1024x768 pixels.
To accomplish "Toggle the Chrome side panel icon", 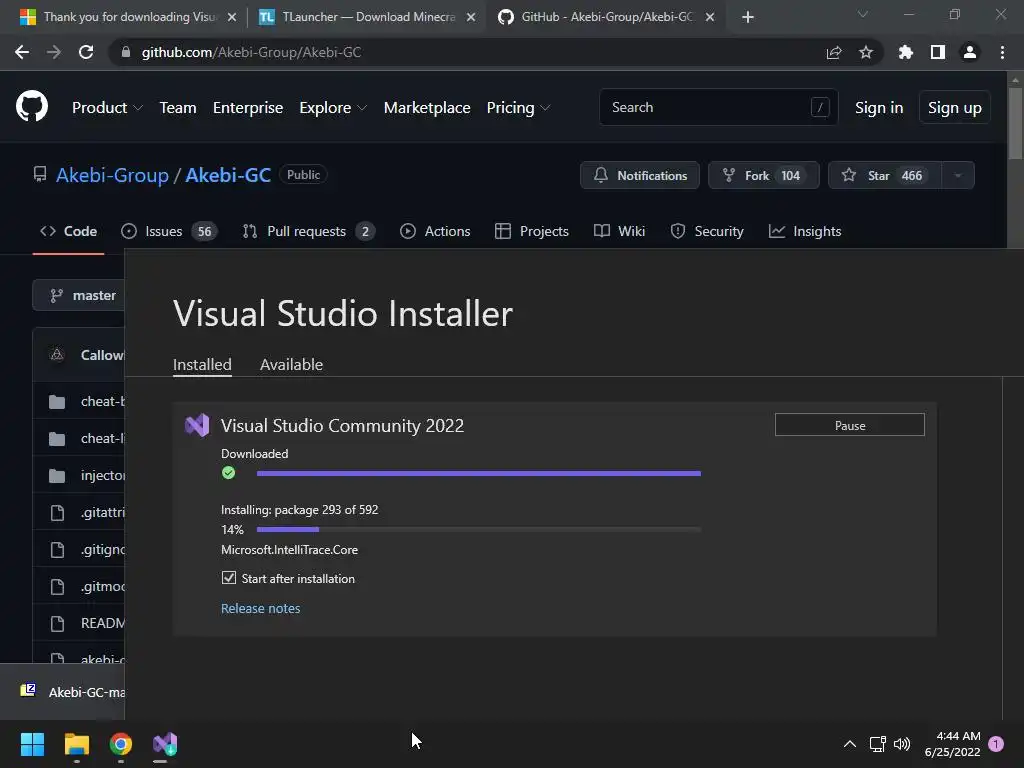I will click(938, 52).
